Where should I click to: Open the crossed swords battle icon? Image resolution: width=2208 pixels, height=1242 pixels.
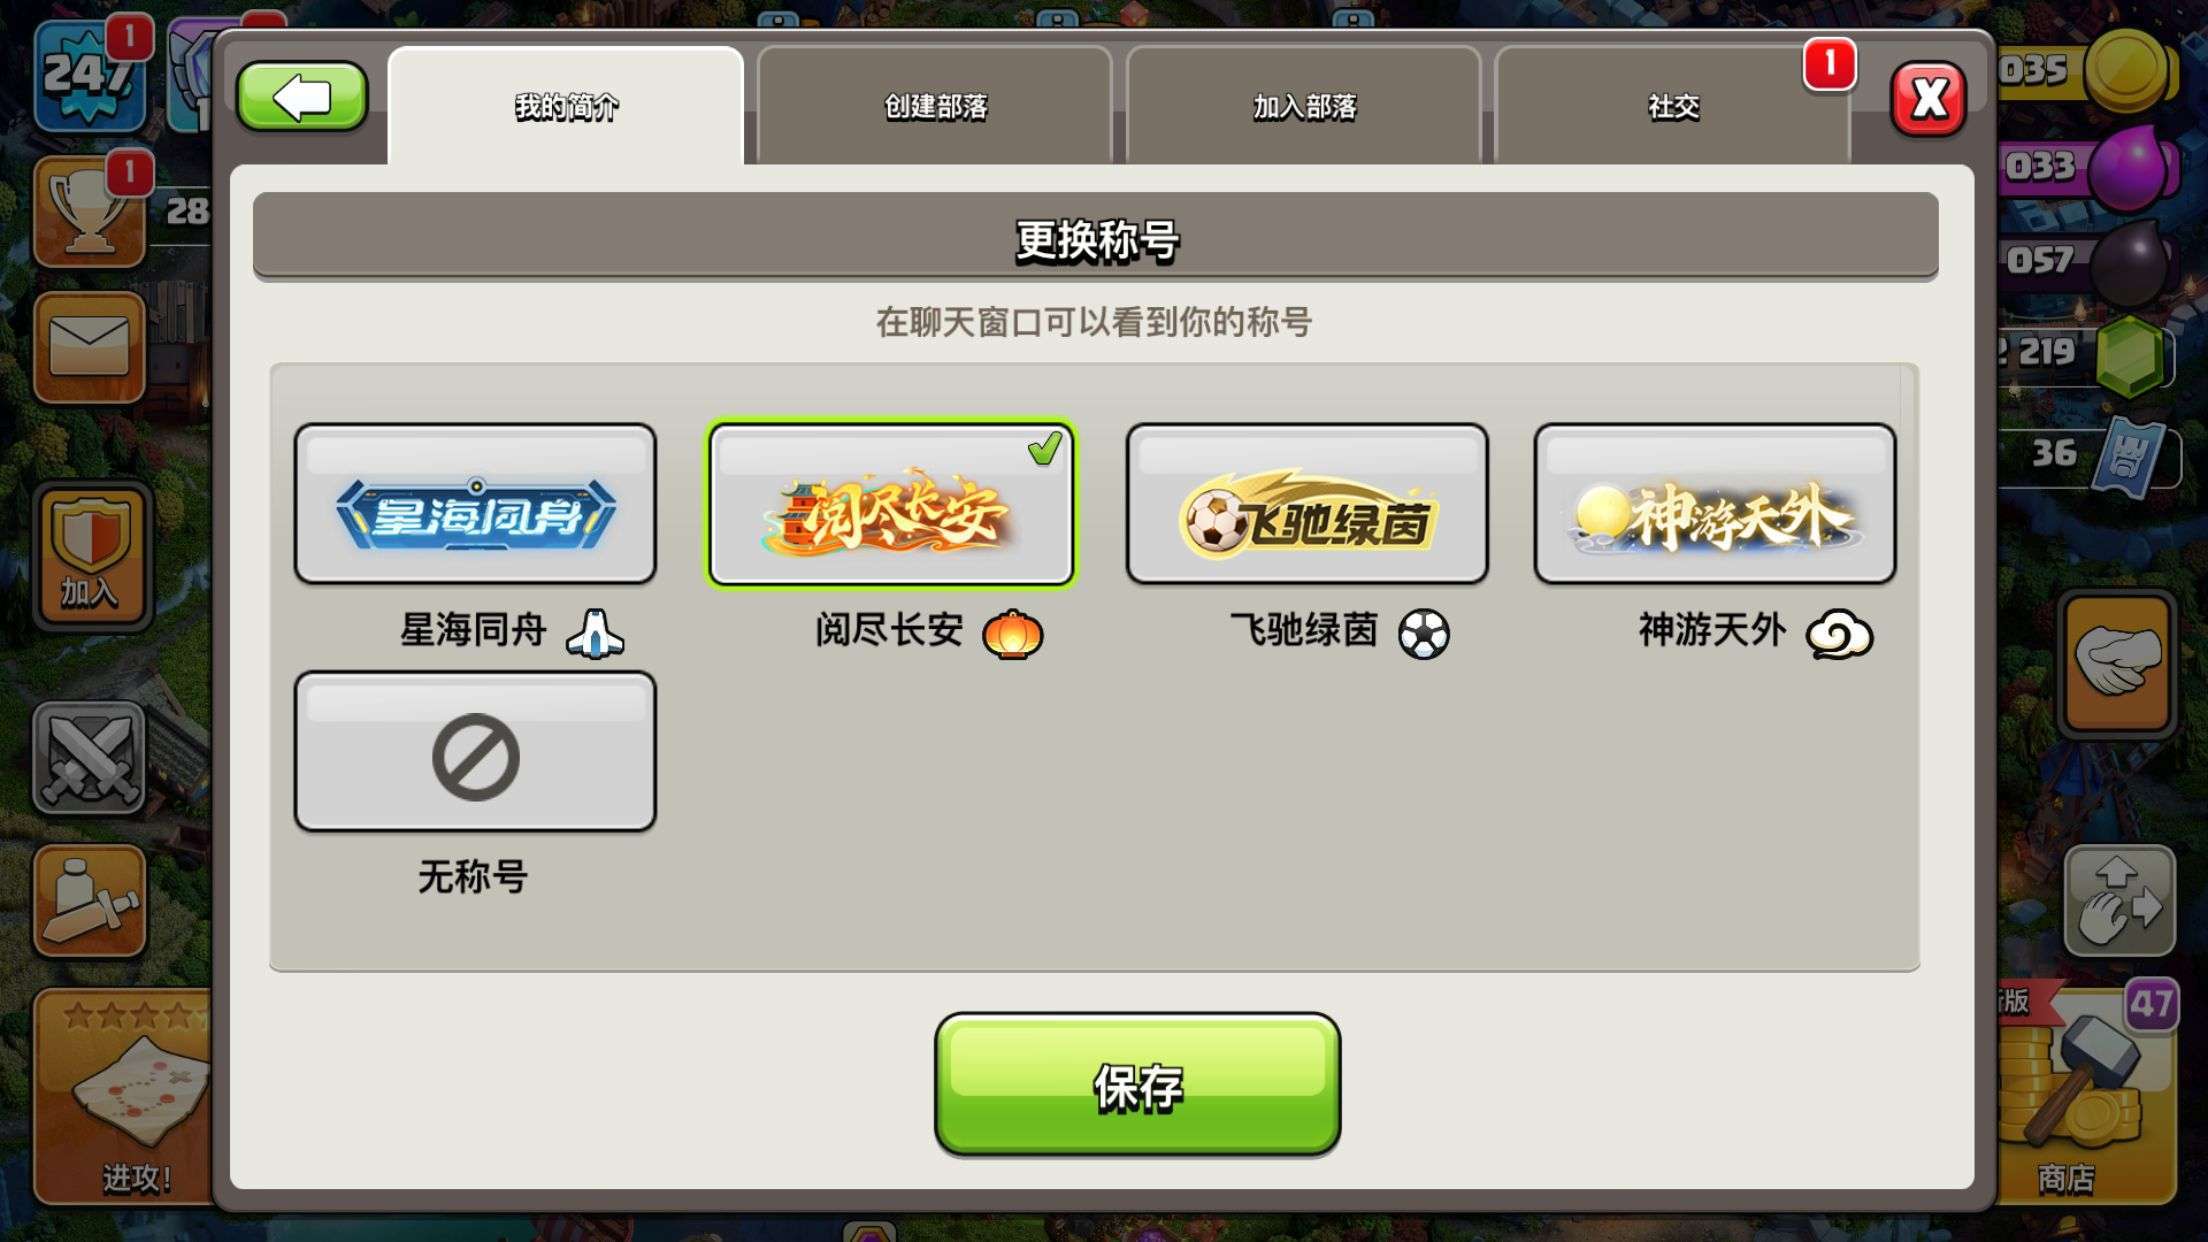pyautogui.click(x=90, y=757)
